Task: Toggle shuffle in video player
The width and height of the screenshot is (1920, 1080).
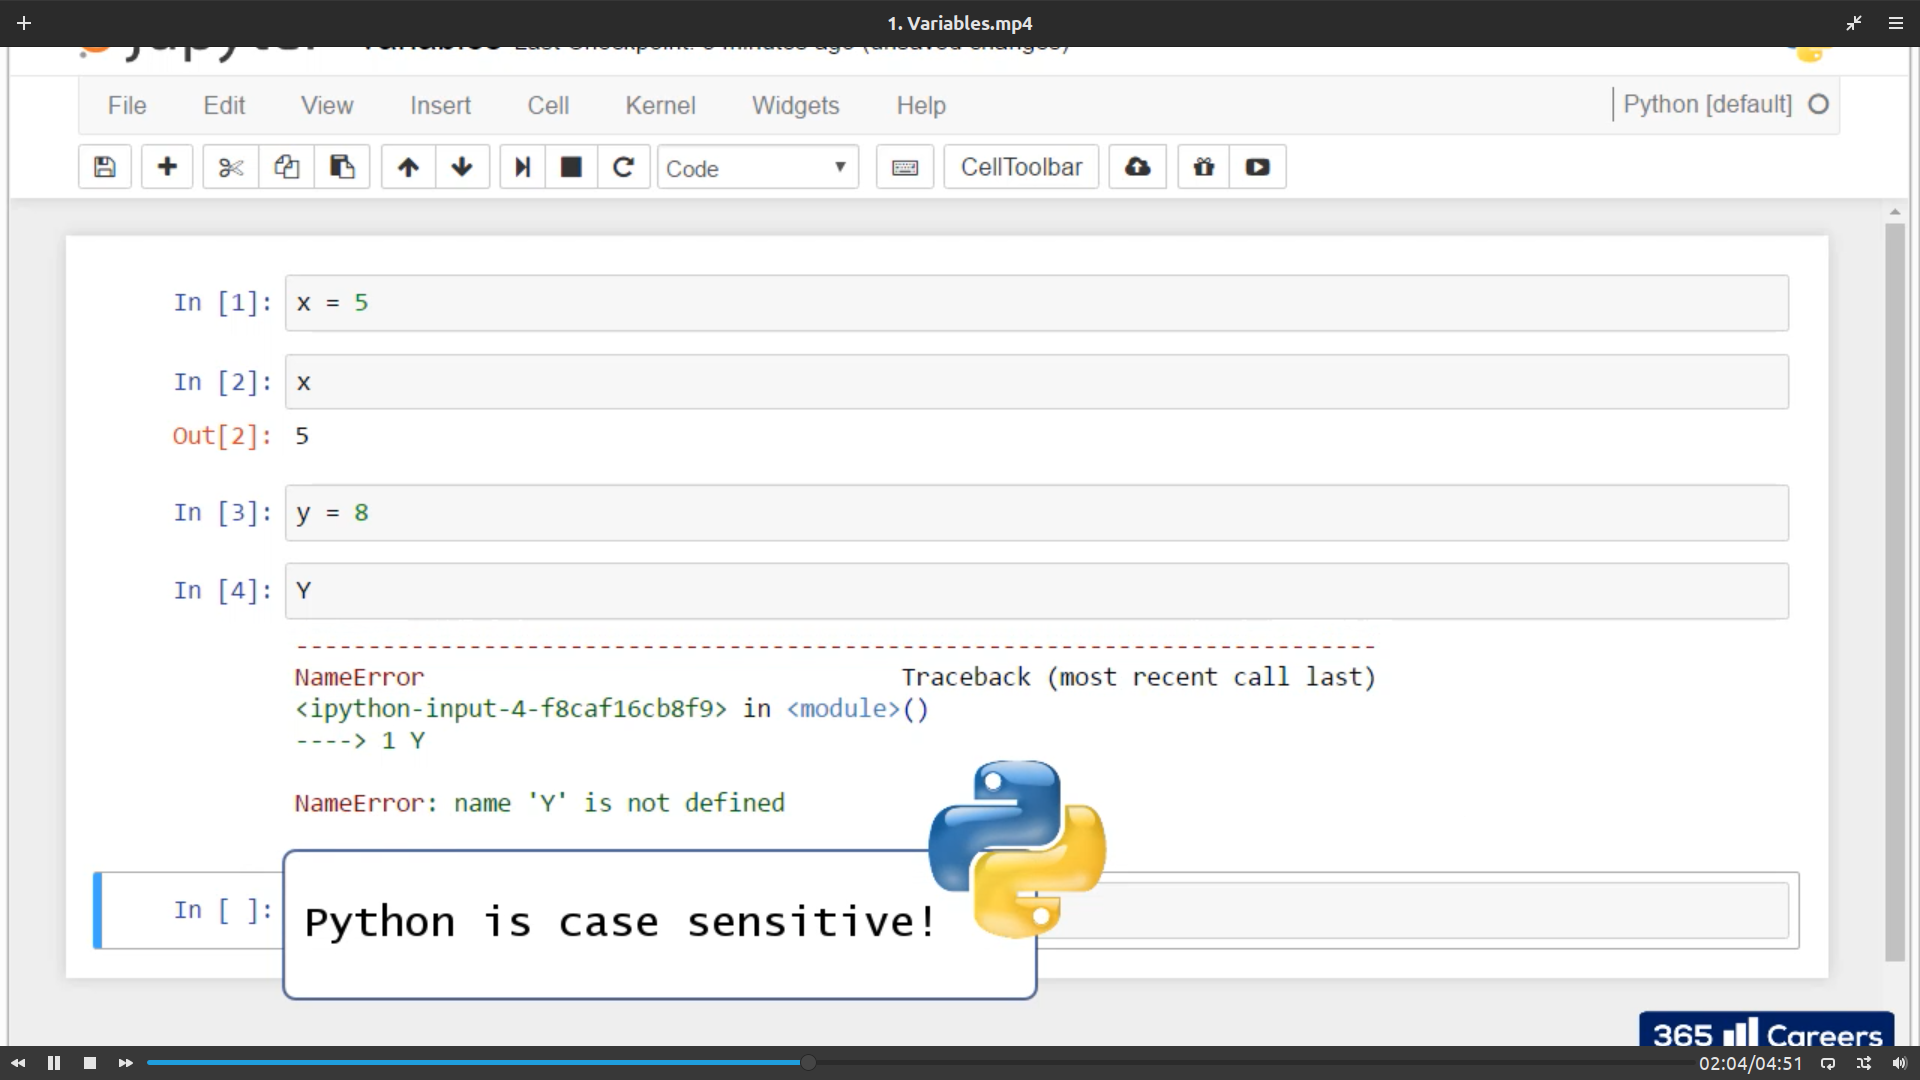Action: click(1864, 1063)
